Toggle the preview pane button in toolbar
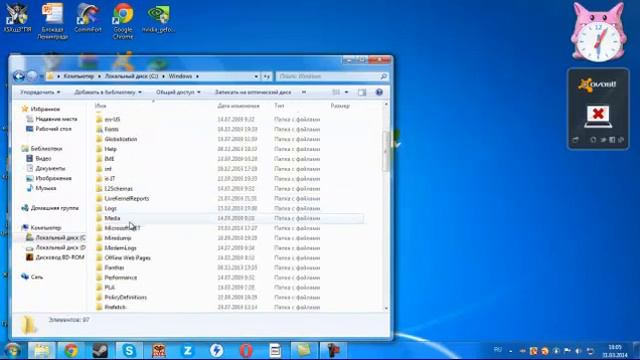This screenshot has width=640, height=360. click(x=362, y=92)
